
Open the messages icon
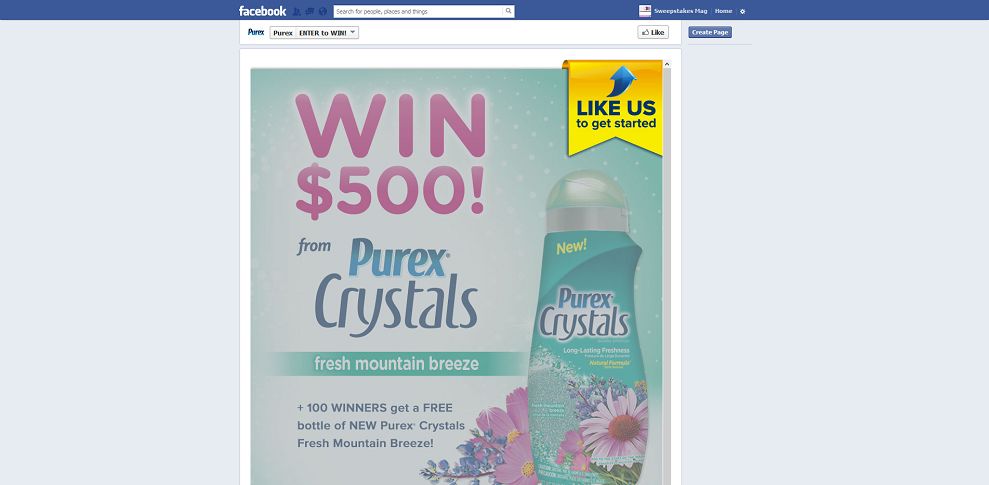[x=310, y=11]
